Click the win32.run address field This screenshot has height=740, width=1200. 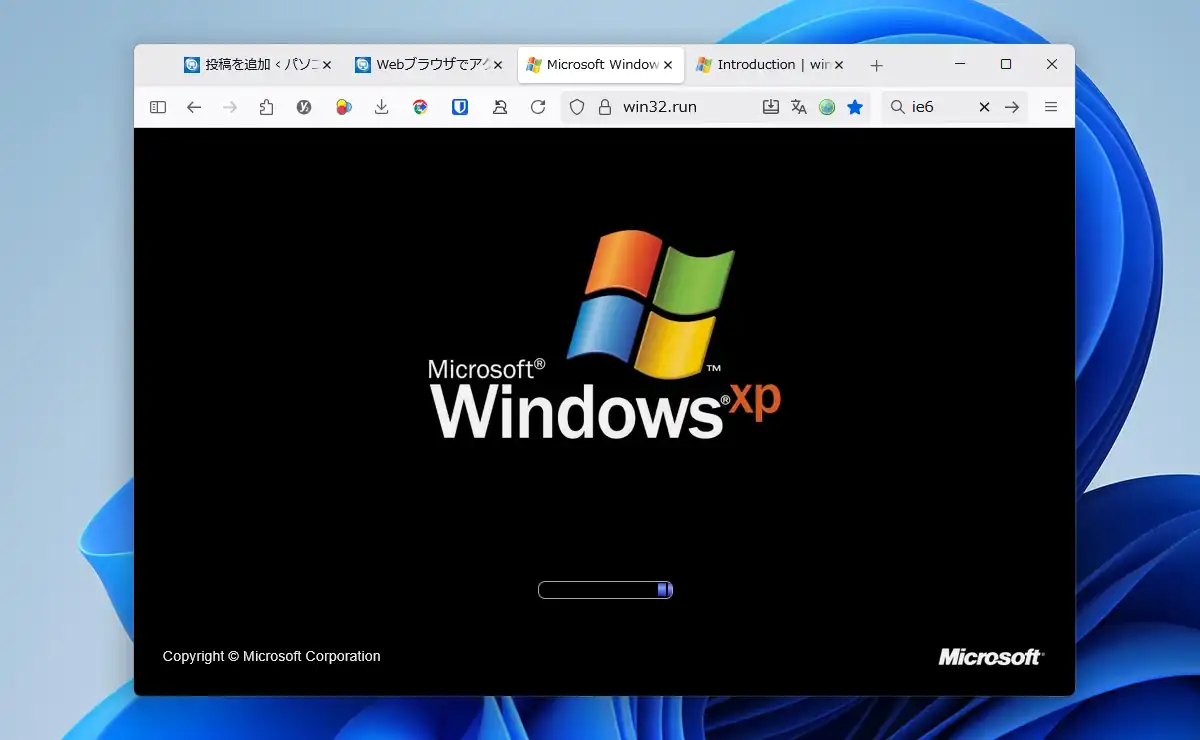click(680, 107)
